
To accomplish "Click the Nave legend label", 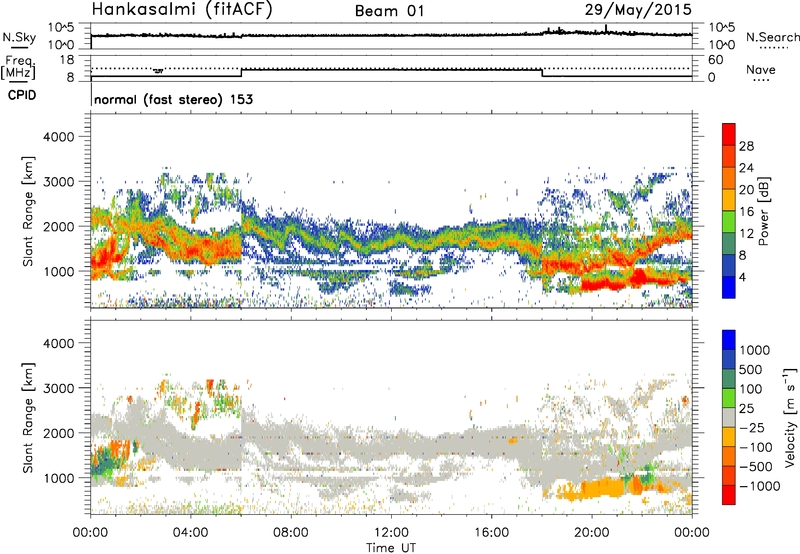I will [761, 69].
